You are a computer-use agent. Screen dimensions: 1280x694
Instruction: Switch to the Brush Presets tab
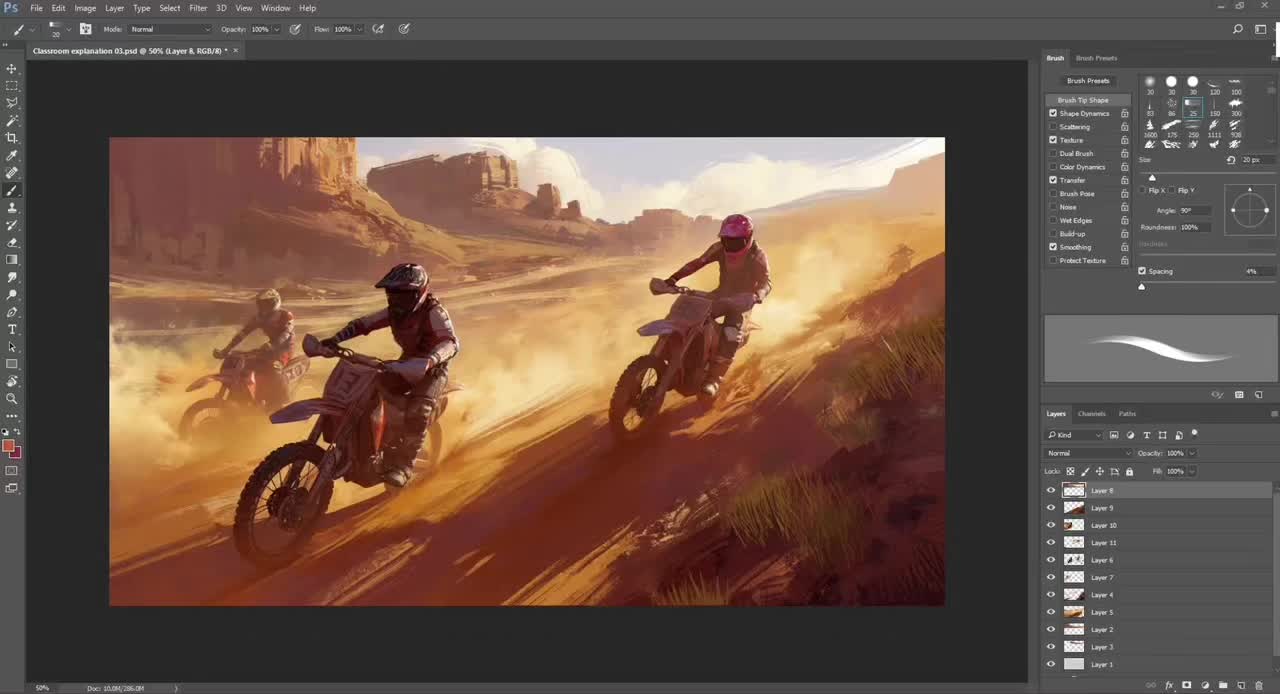click(x=1096, y=58)
